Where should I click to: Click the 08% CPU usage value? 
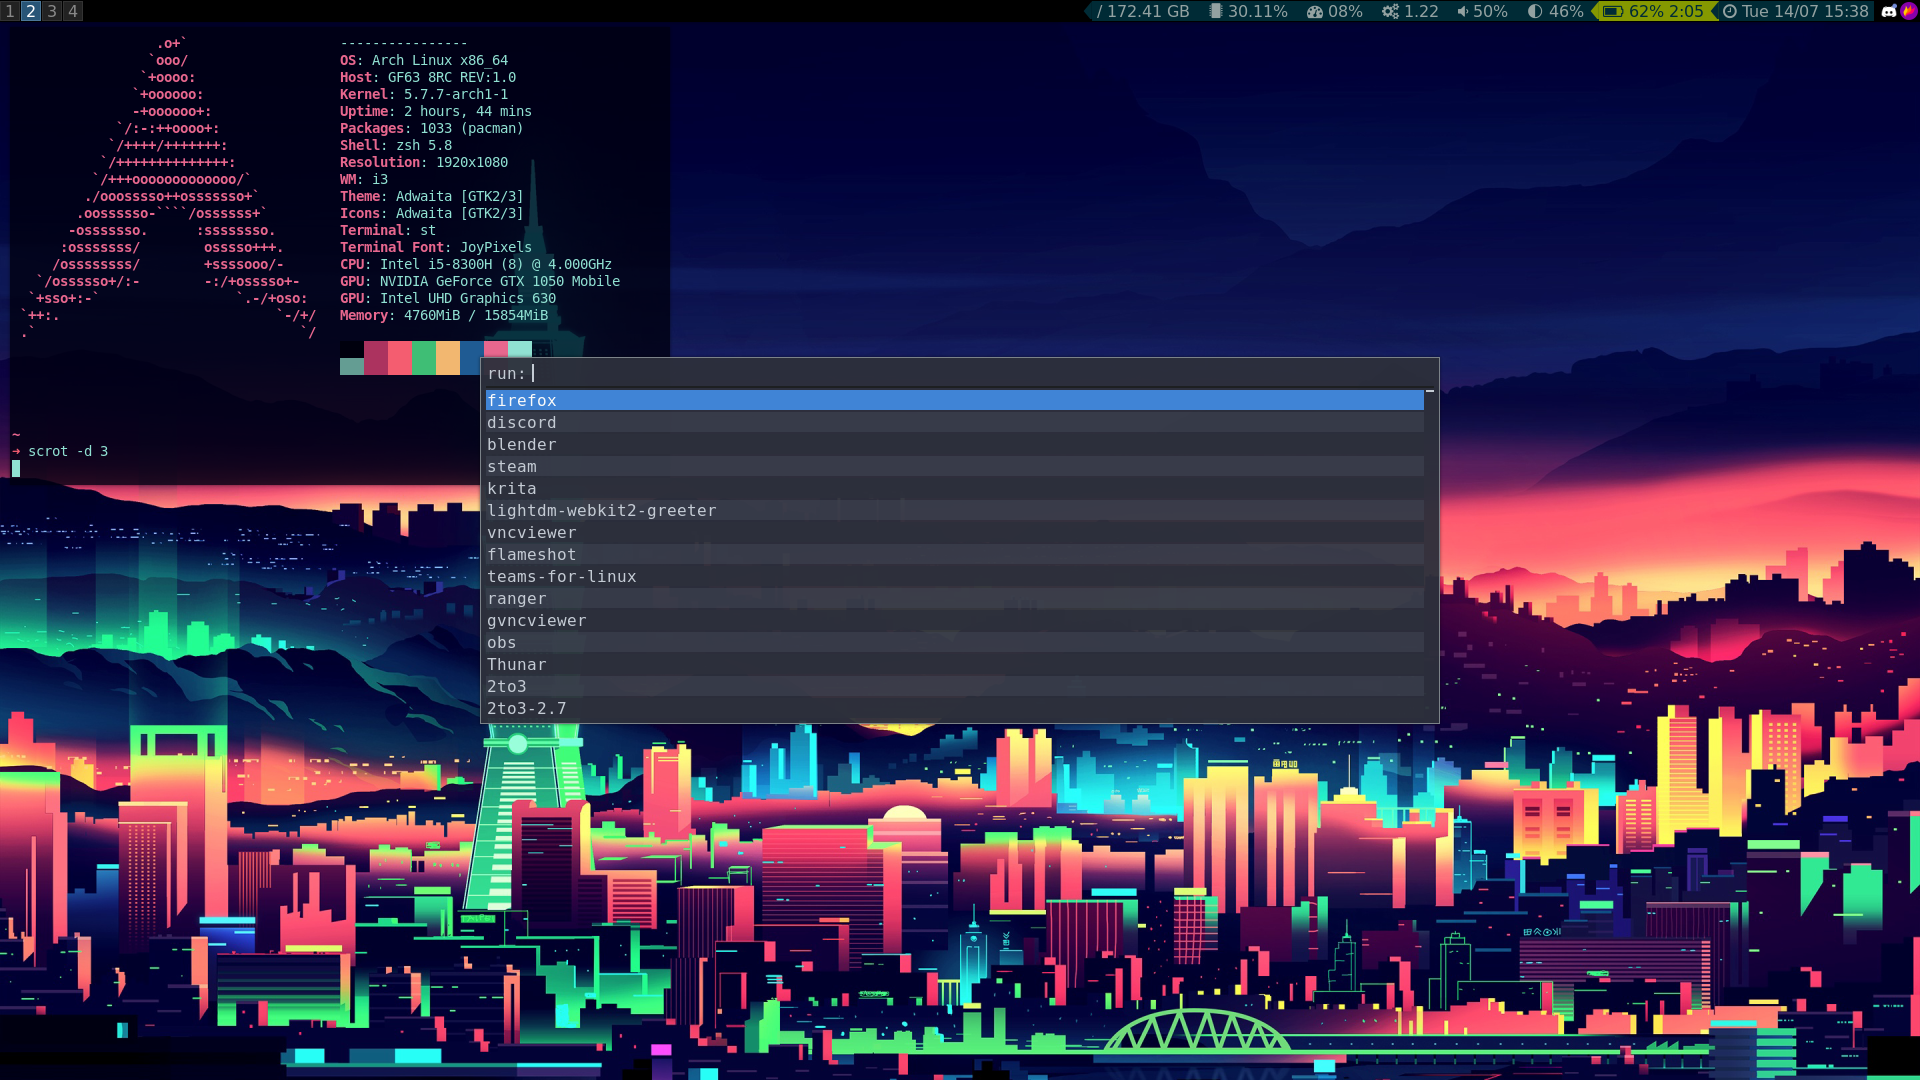pyautogui.click(x=1345, y=12)
